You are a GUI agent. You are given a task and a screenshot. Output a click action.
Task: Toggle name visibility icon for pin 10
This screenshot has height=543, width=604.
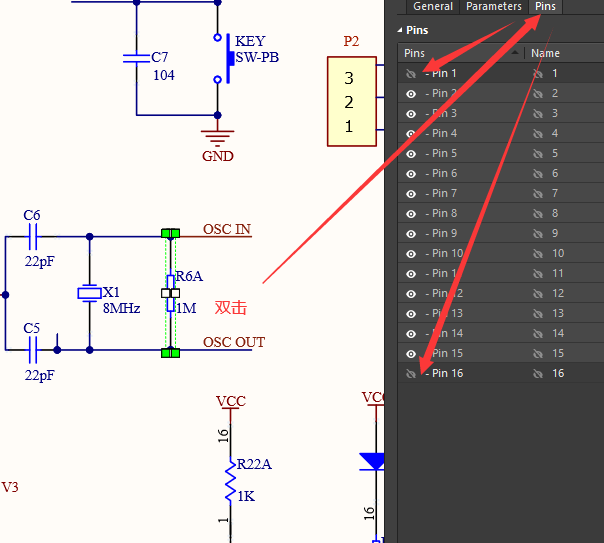coord(538,254)
